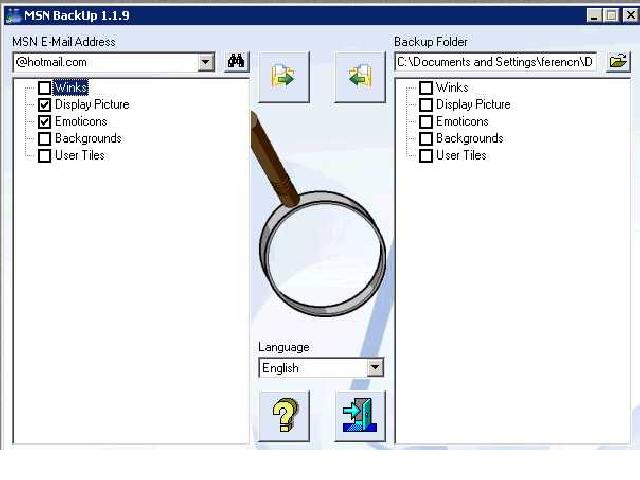Select the Backgrounds label in the right tree
The image size is (640, 480).
[x=469, y=138]
